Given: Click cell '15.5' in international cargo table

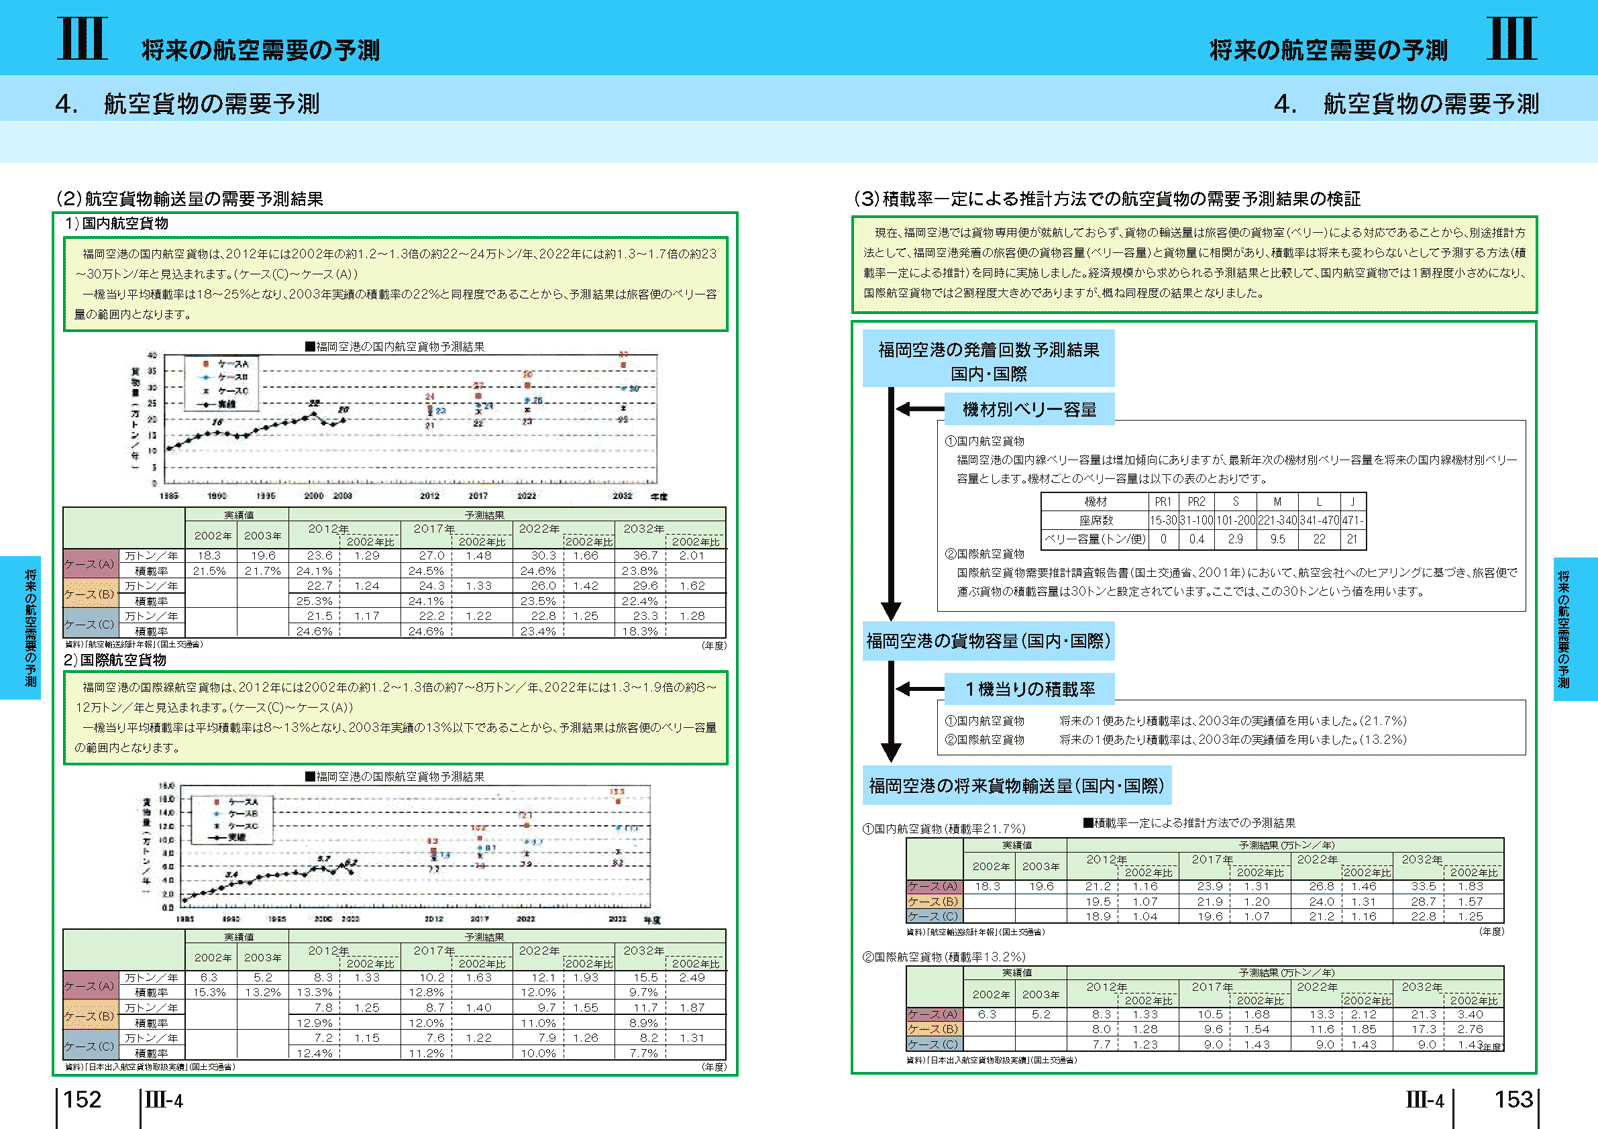Looking at the screenshot, I should pyautogui.click(x=645, y=978).
